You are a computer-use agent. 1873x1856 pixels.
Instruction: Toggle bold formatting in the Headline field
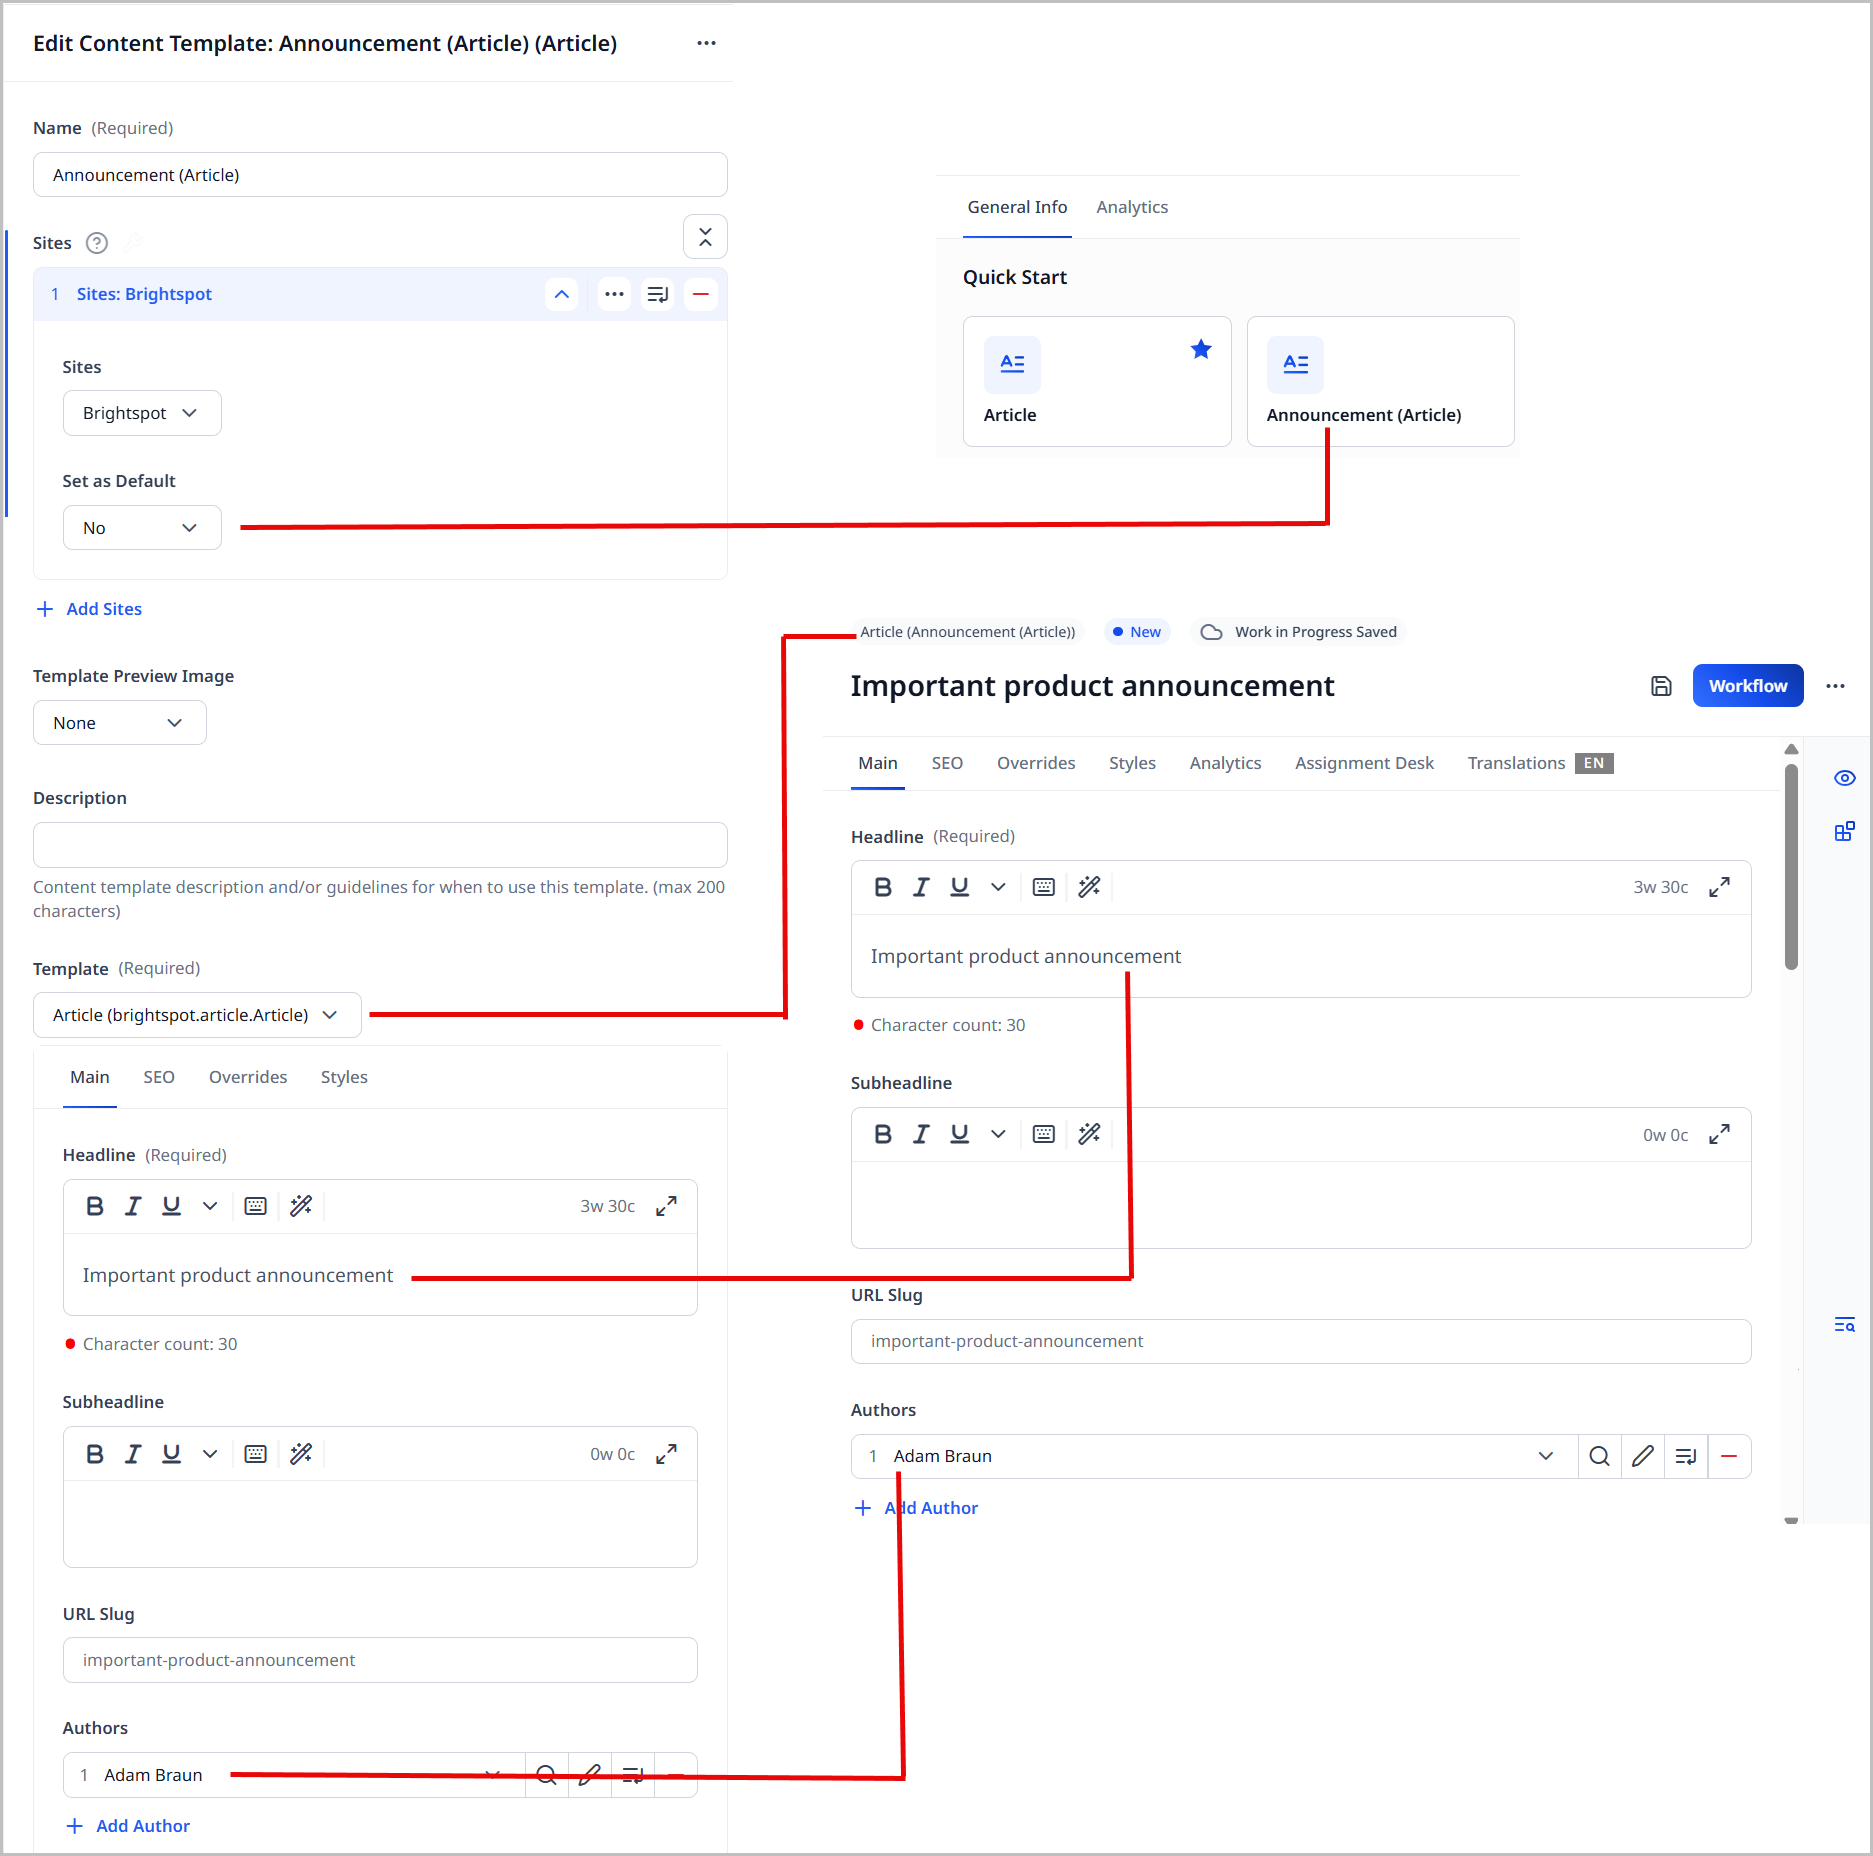tap(883, 887)
